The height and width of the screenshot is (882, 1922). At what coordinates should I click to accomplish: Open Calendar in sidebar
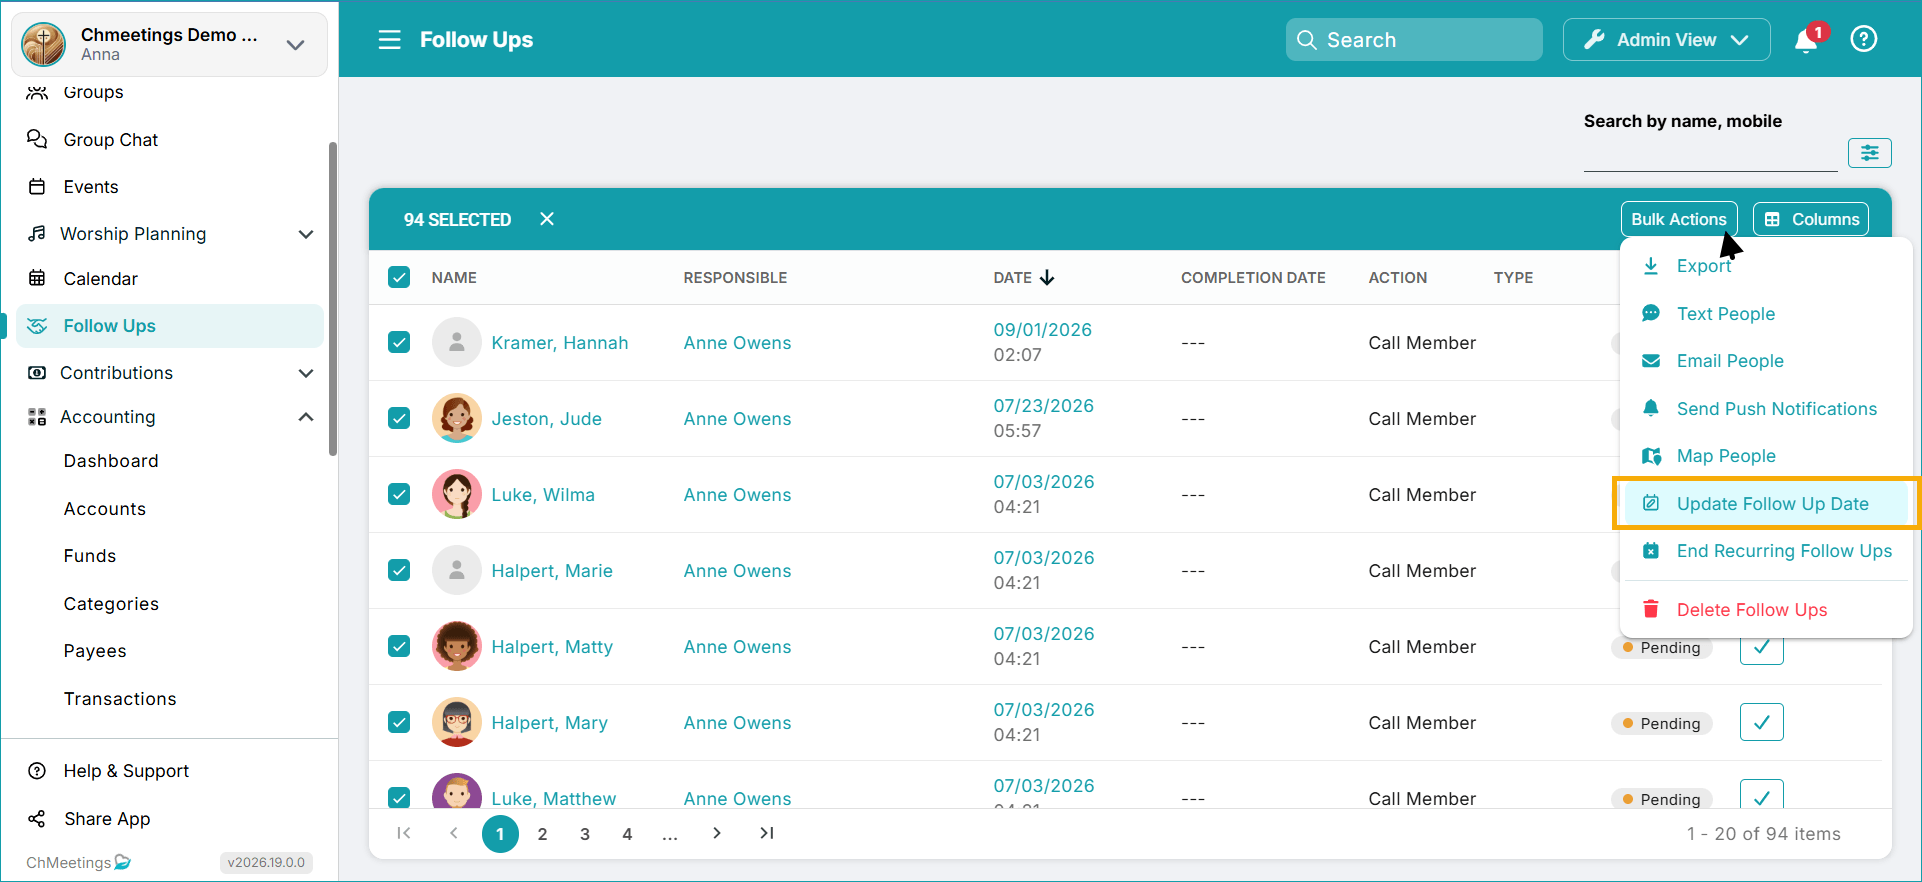pos(101,279)
